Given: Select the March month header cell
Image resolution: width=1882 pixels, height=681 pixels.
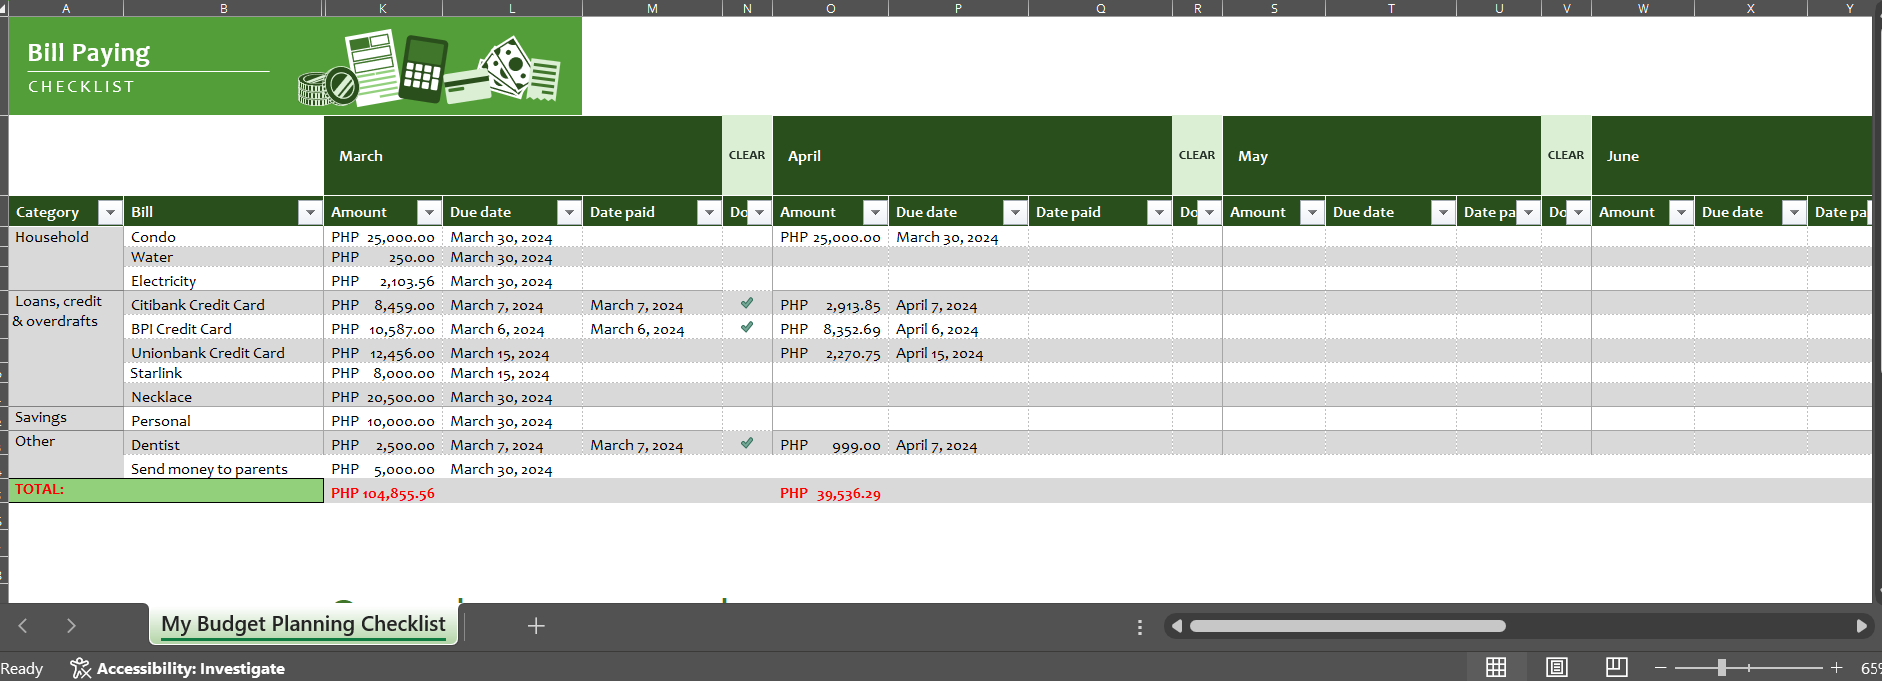Looking at the screenshot, I should (523, 156).
